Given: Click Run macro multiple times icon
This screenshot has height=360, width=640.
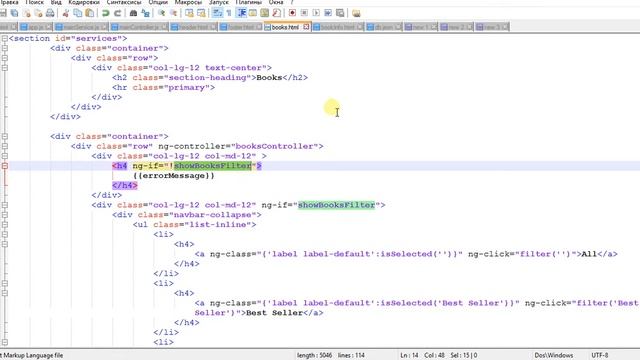Looking at the screenshot, I should (x=328, y=13).
